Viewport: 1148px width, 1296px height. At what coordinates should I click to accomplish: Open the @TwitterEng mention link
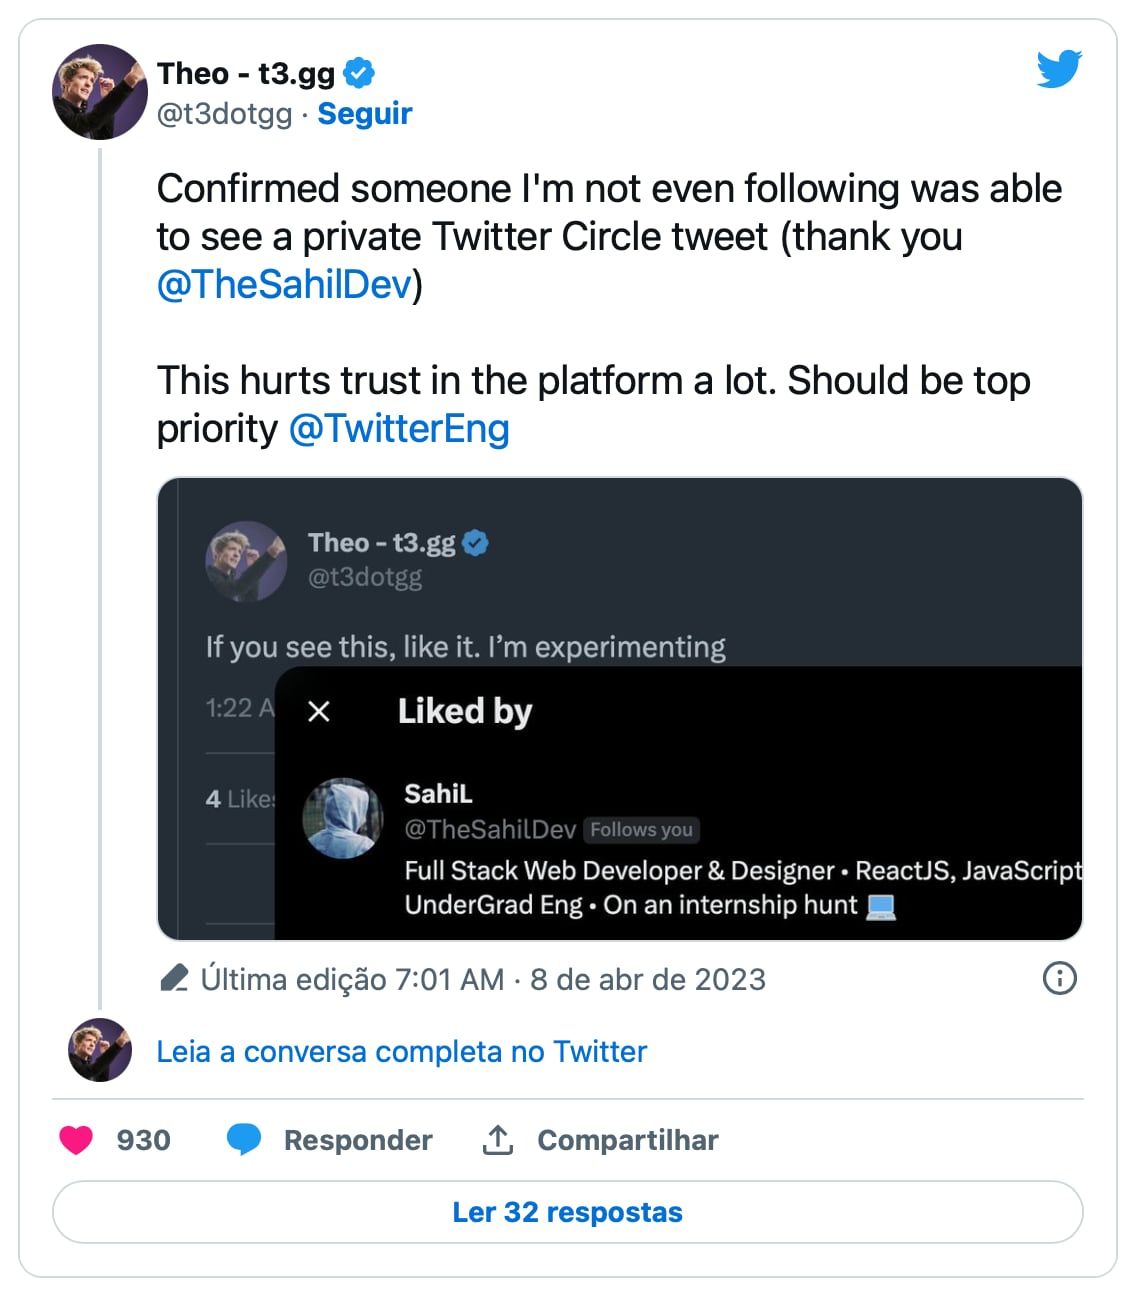click(399, 429)
